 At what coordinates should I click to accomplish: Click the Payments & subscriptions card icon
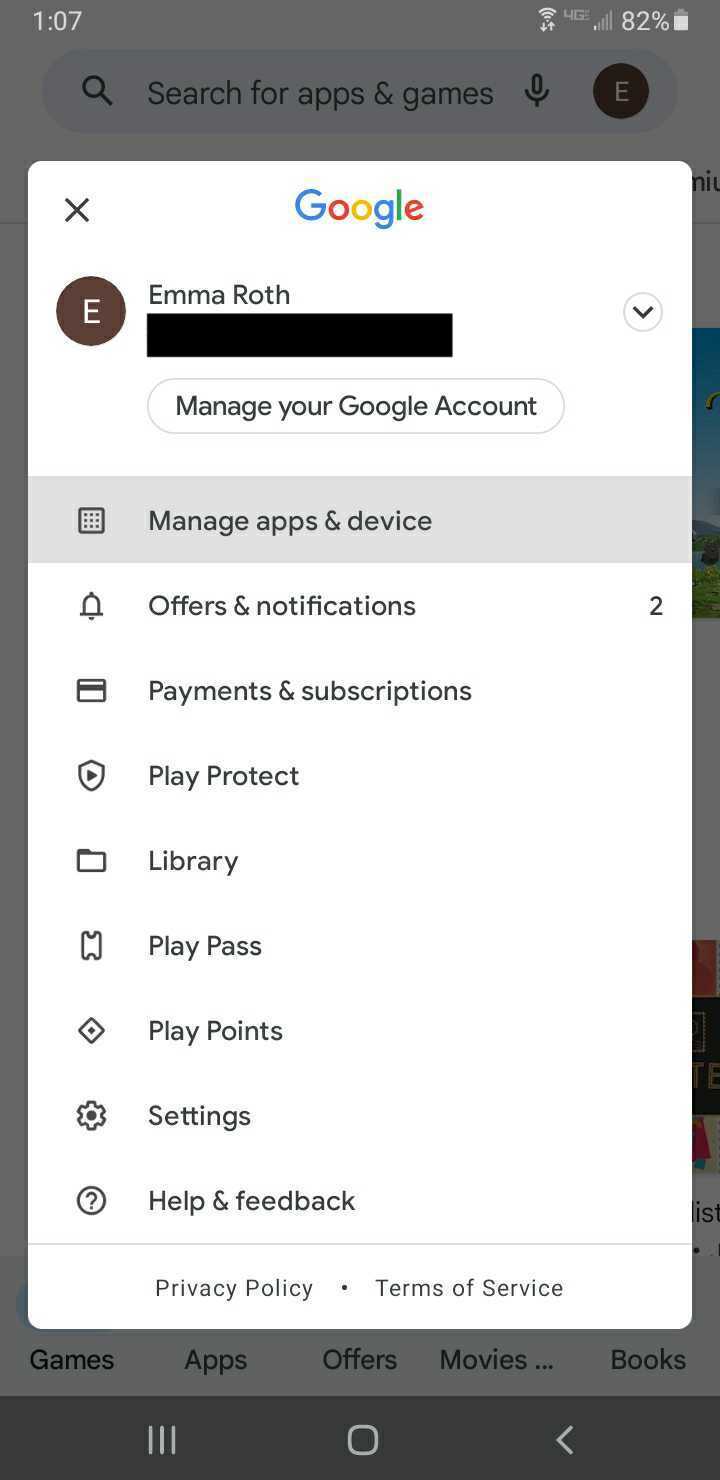point(91,691)
